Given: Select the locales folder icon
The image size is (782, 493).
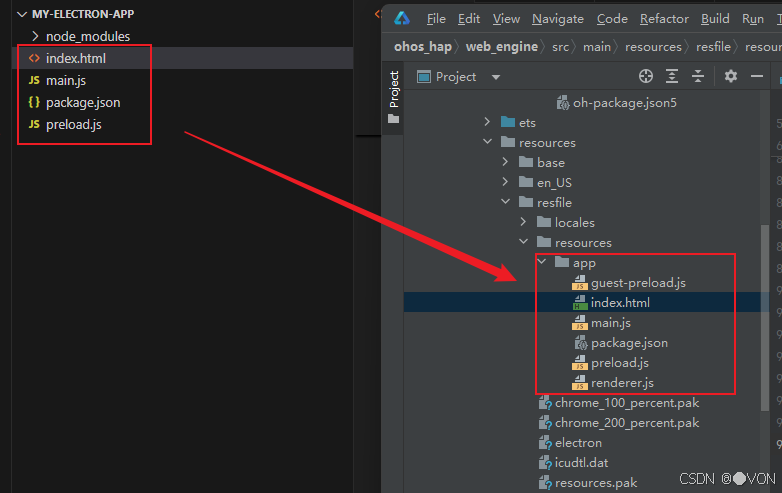Looking at the screenshot, I should pos(544,222).
